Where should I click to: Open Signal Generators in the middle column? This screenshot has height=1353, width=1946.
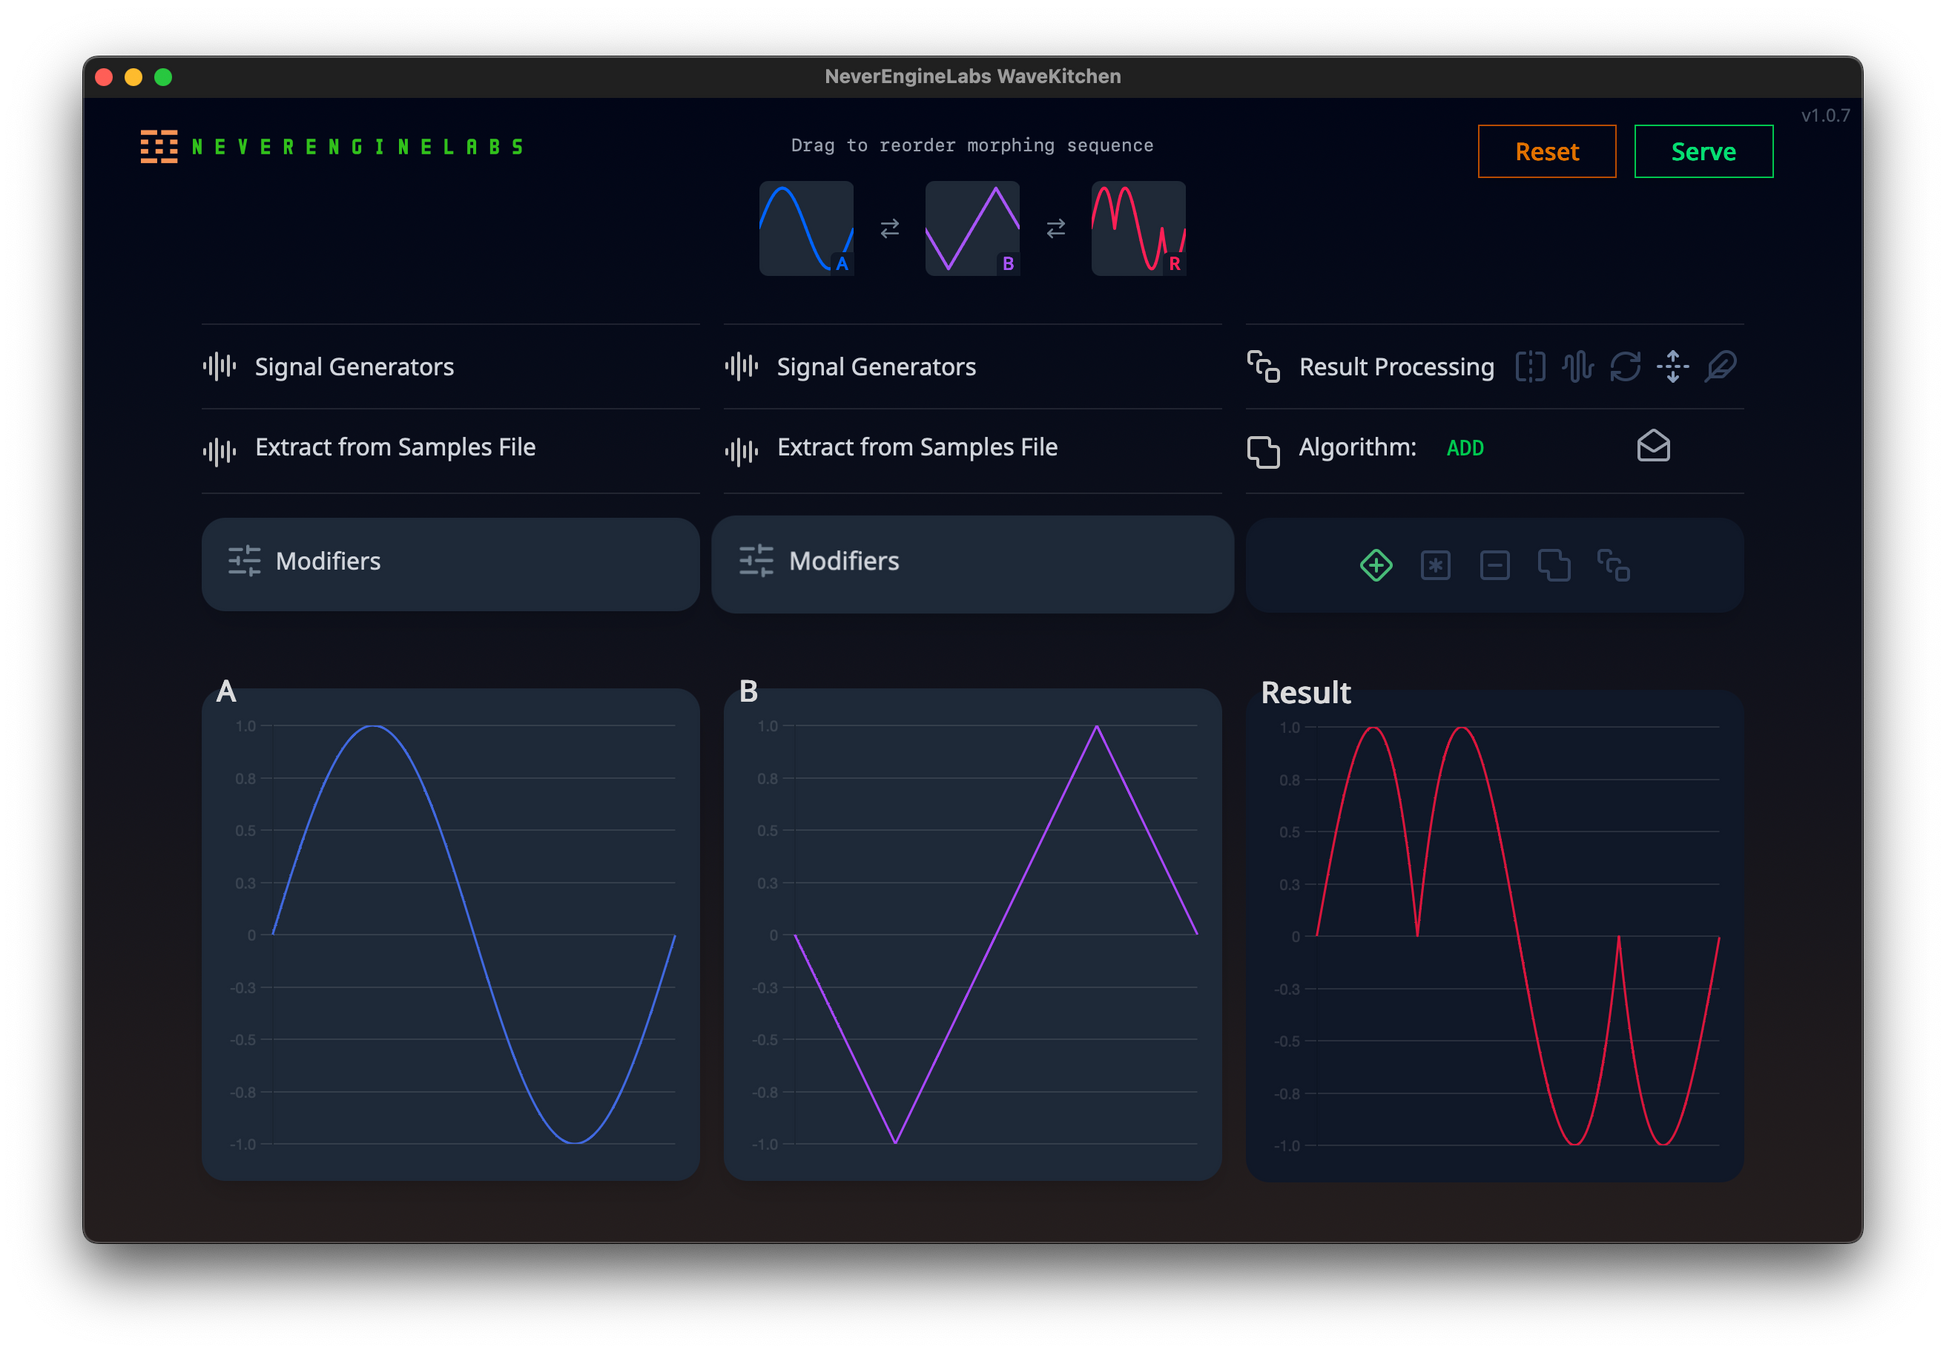[876, 367]
